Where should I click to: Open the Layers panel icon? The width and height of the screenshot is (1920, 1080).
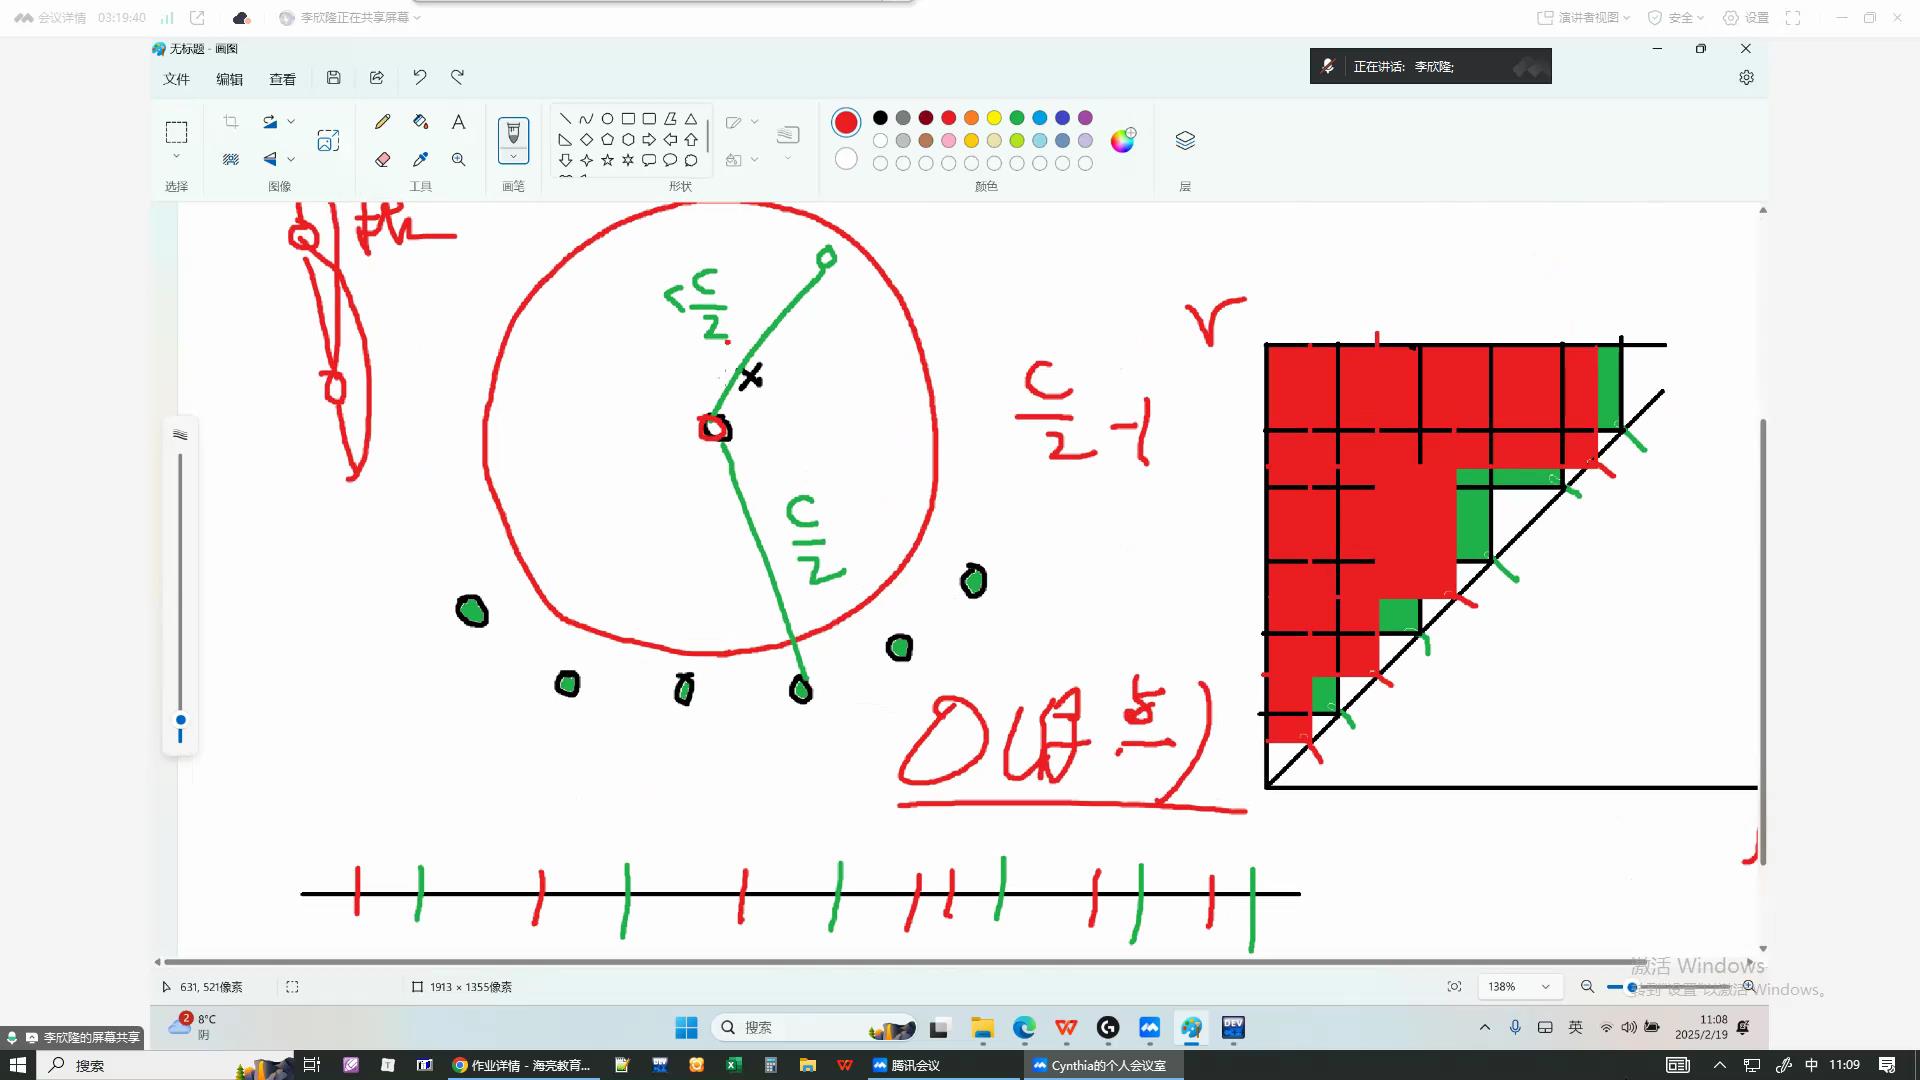tap(1185, 140)
